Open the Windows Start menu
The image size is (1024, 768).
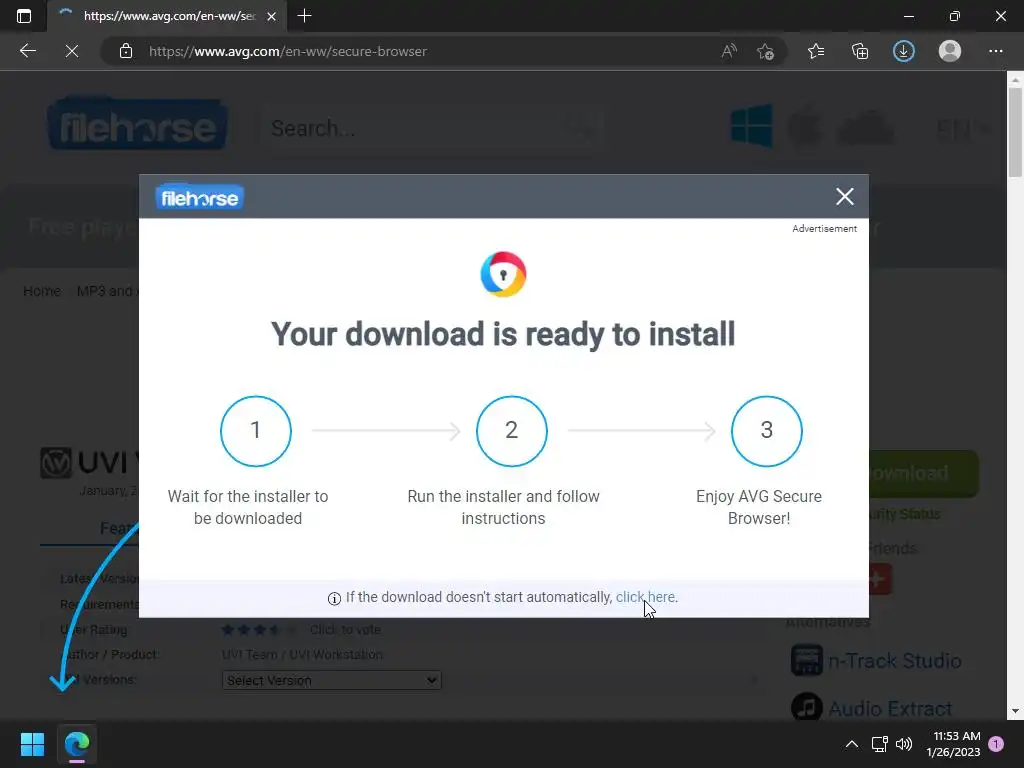click(x=32, y=744)
